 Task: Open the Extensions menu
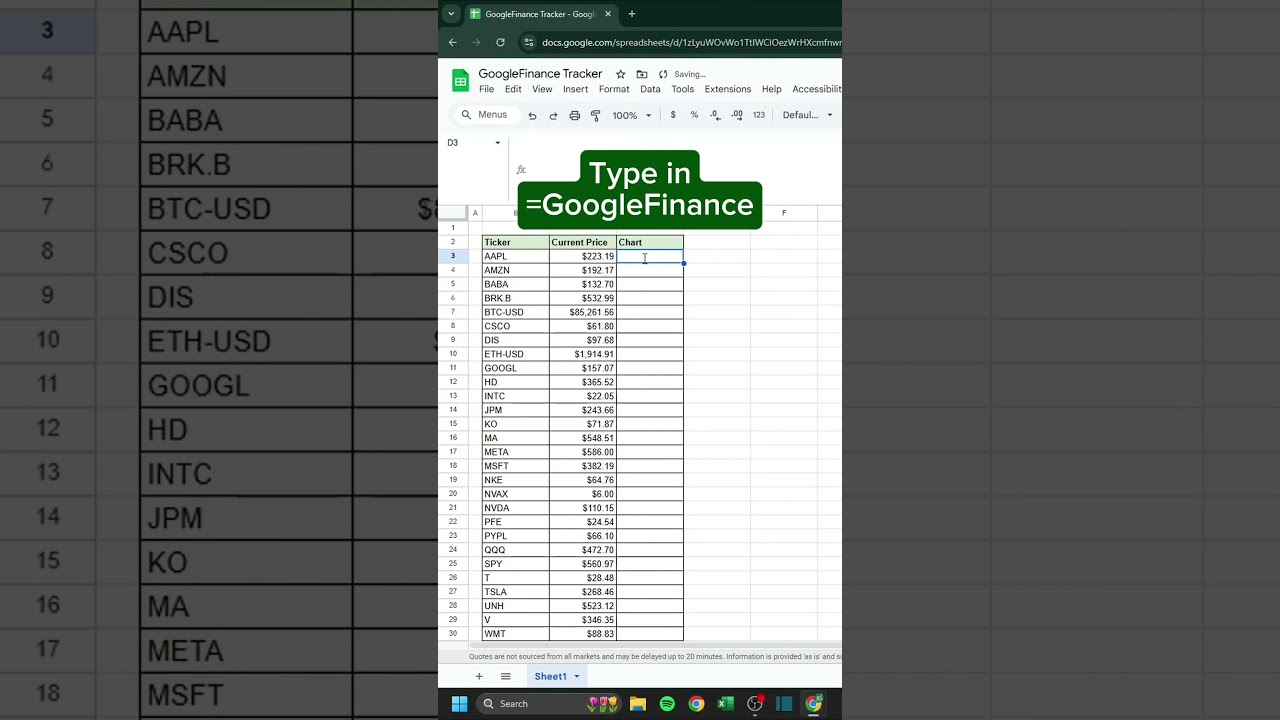coord(728,89)
